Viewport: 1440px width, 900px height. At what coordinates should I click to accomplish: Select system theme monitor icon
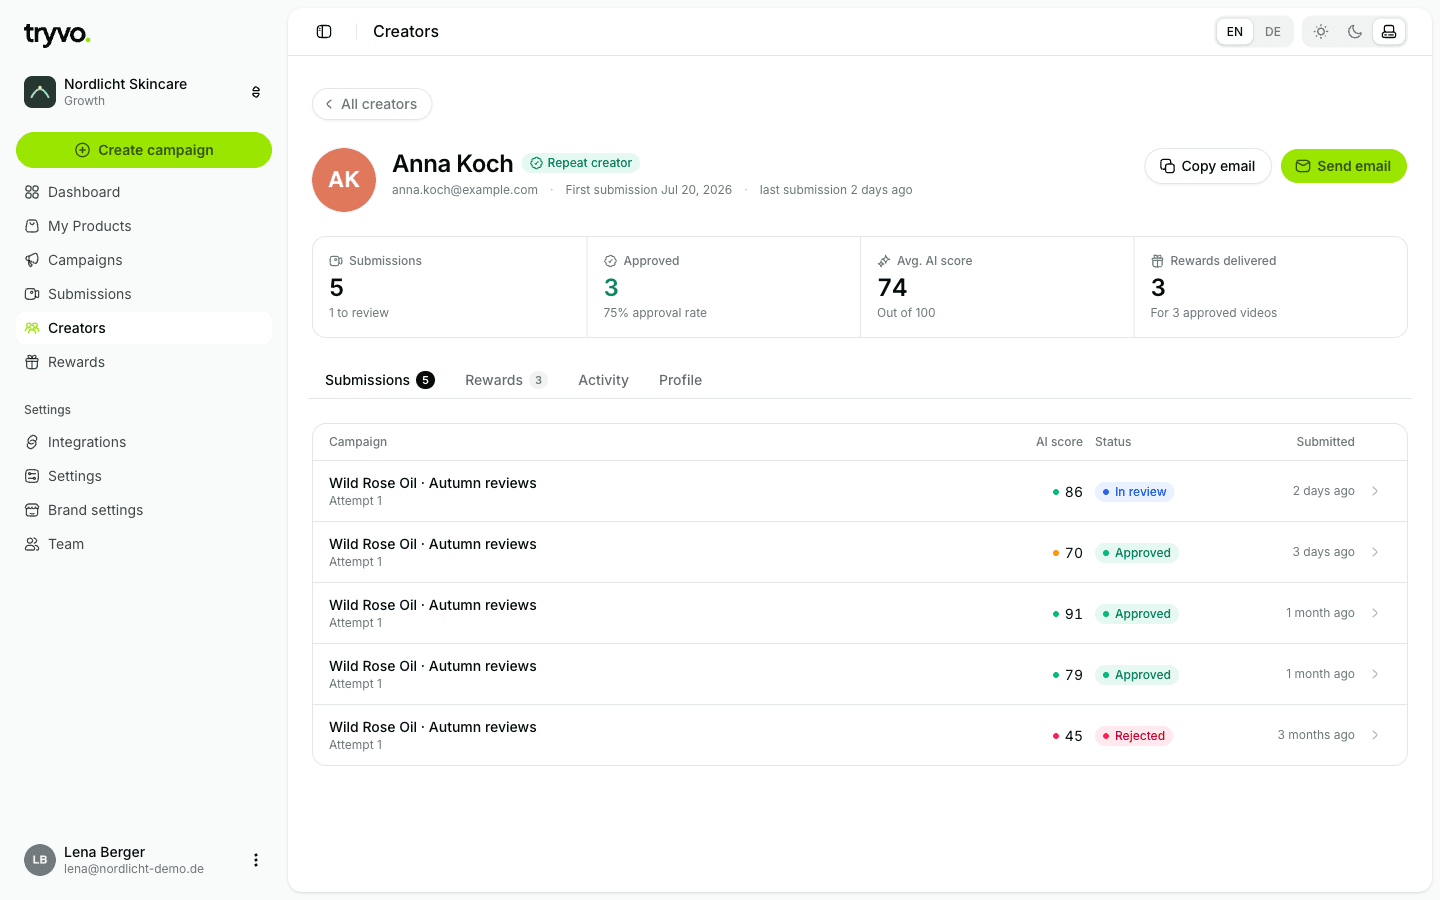coord(1389,32)
